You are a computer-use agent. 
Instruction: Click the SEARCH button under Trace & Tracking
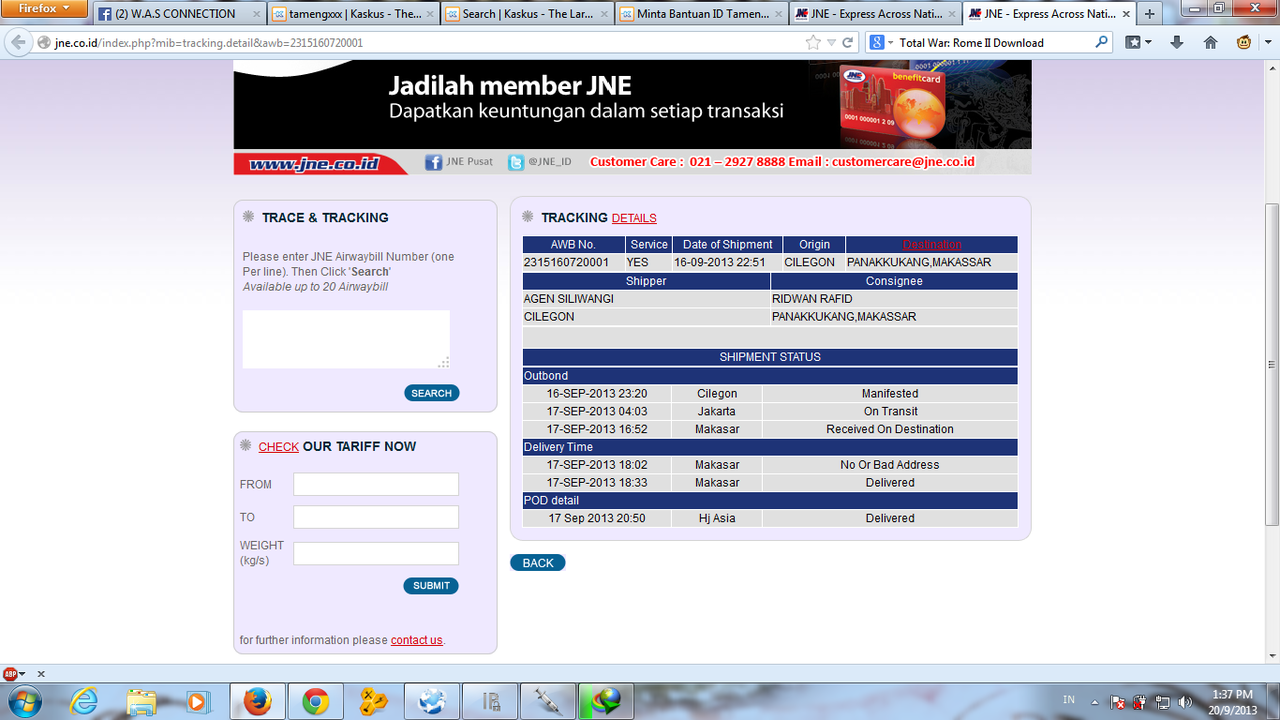(432, 393)
